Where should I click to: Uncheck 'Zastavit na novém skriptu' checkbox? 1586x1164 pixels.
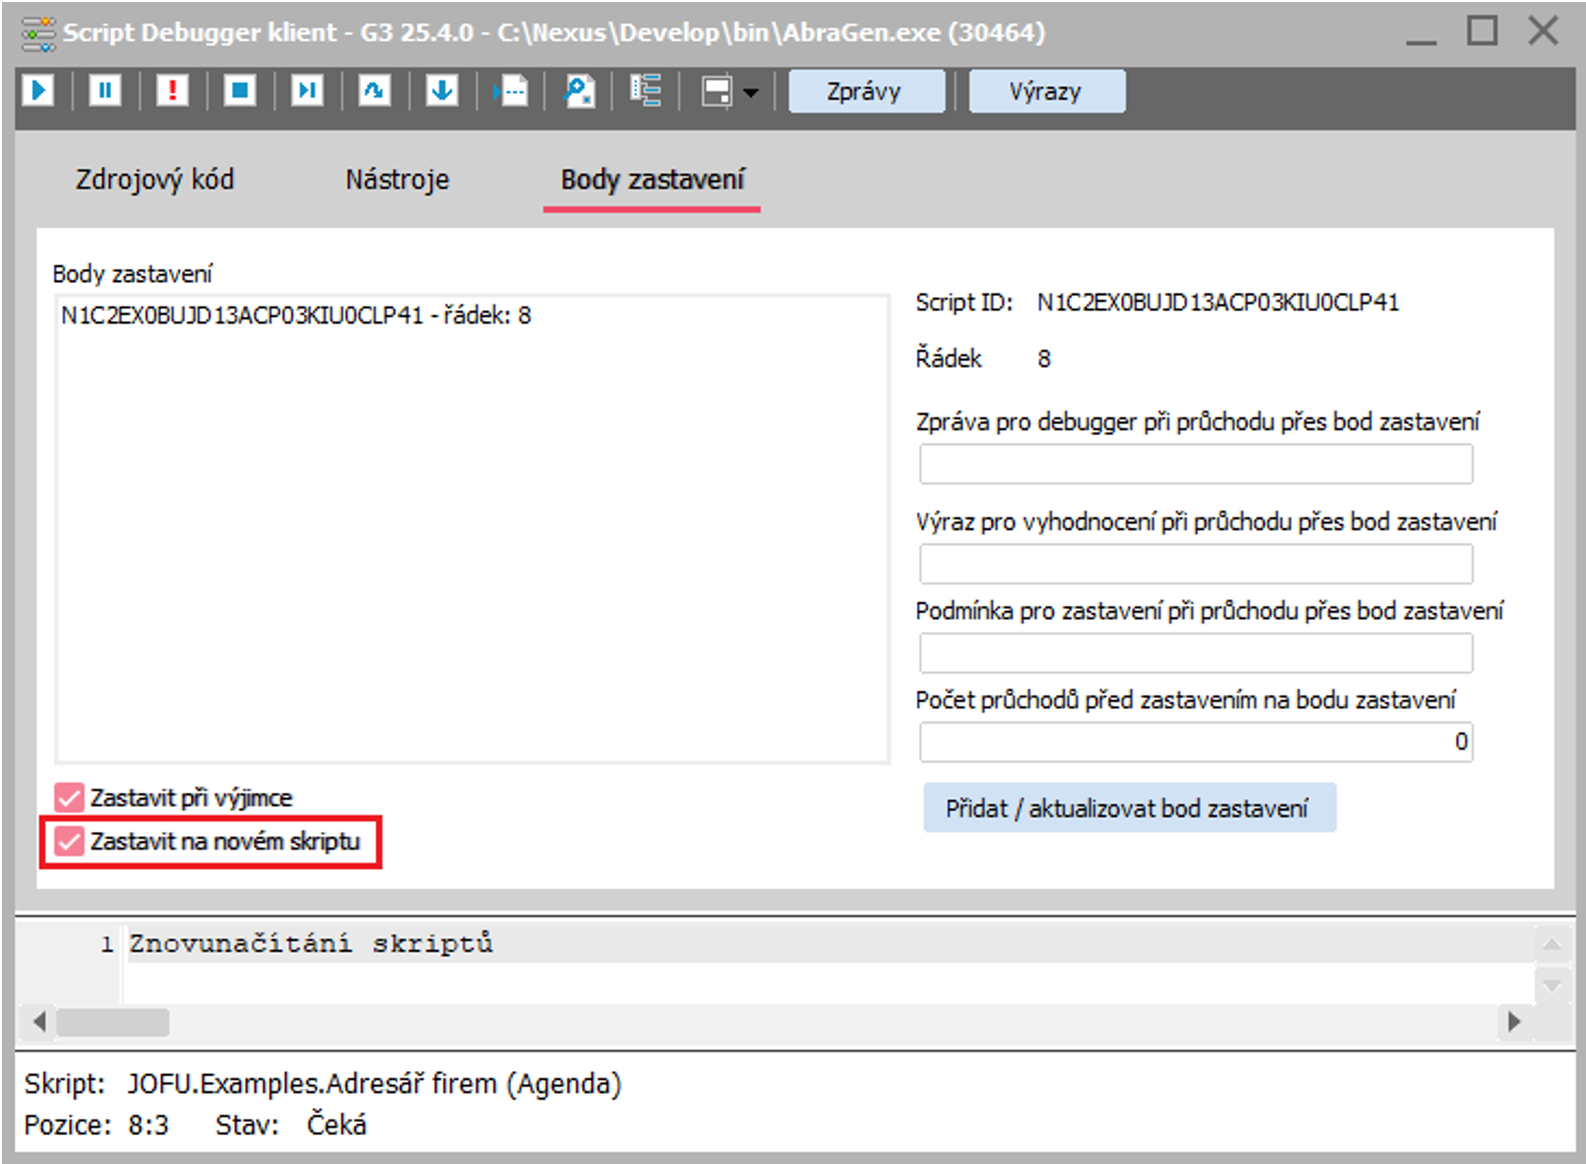[x=69, y=842]
